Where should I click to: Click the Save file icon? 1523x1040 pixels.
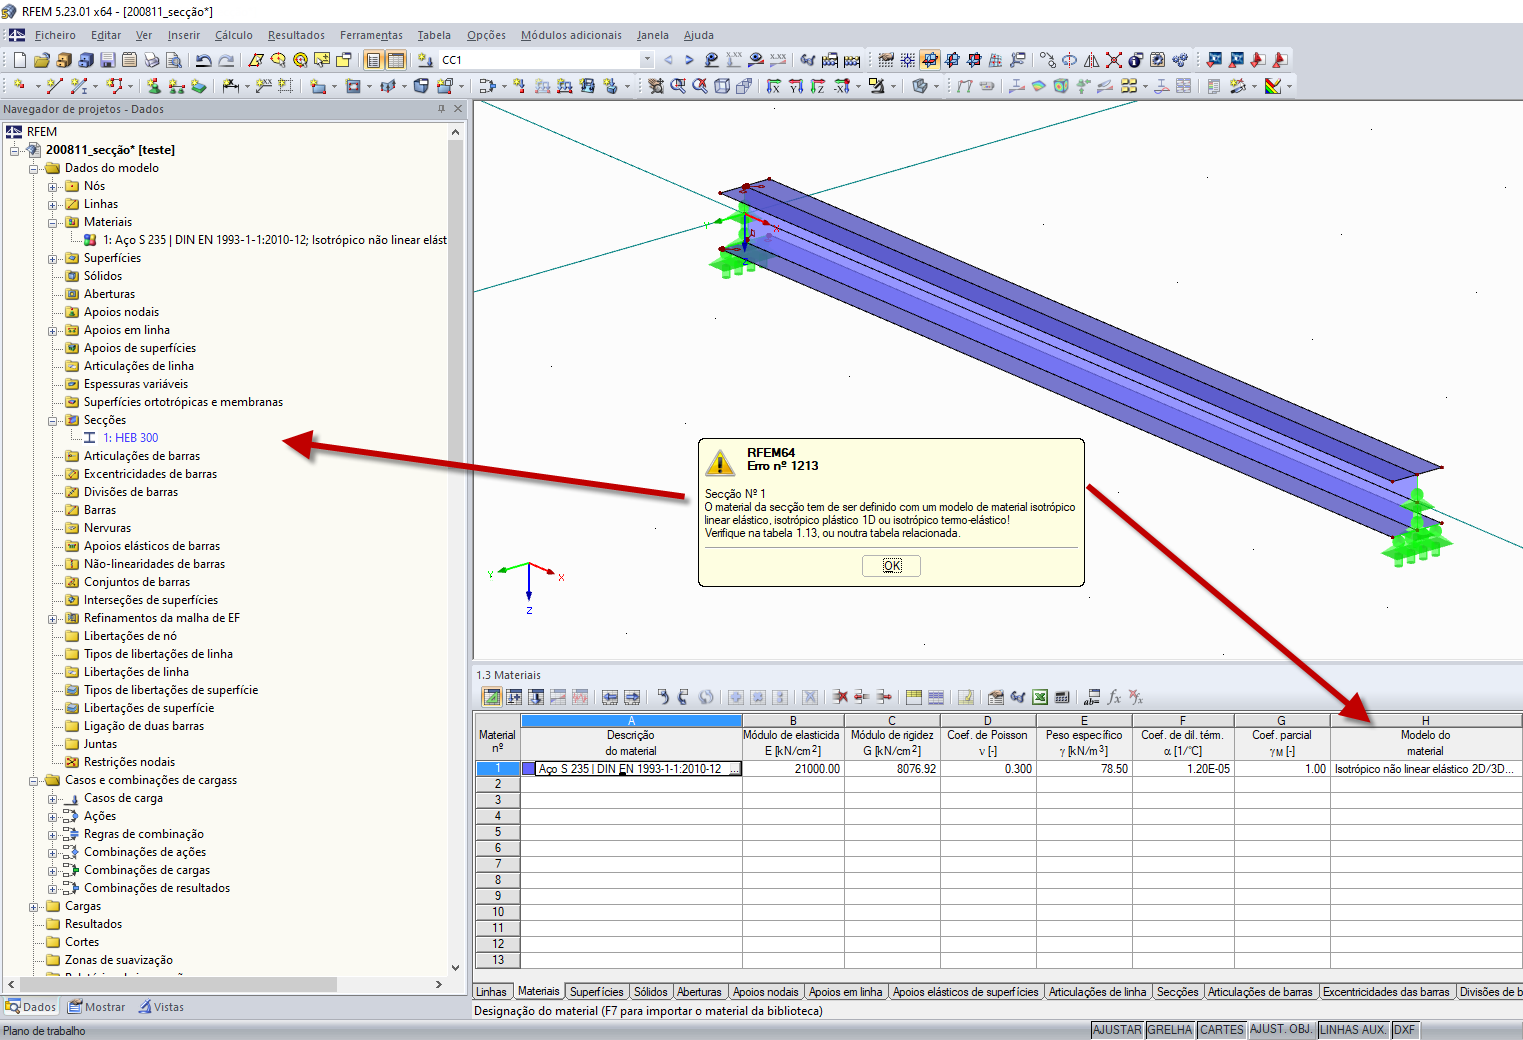(108, 60)
